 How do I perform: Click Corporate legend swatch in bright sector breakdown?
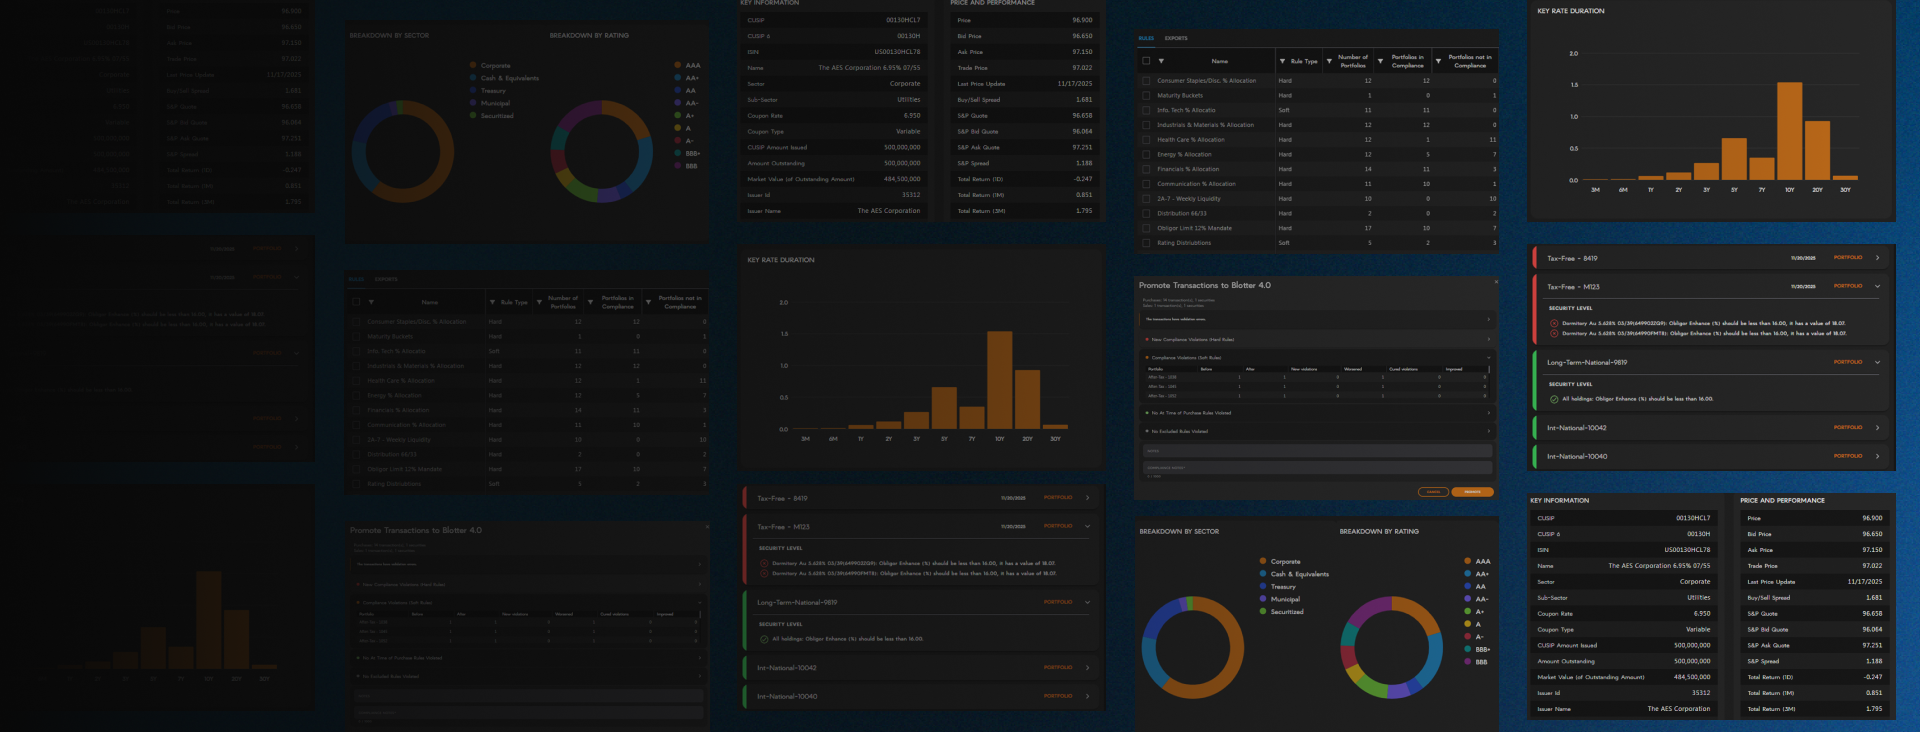point(1263,561)
